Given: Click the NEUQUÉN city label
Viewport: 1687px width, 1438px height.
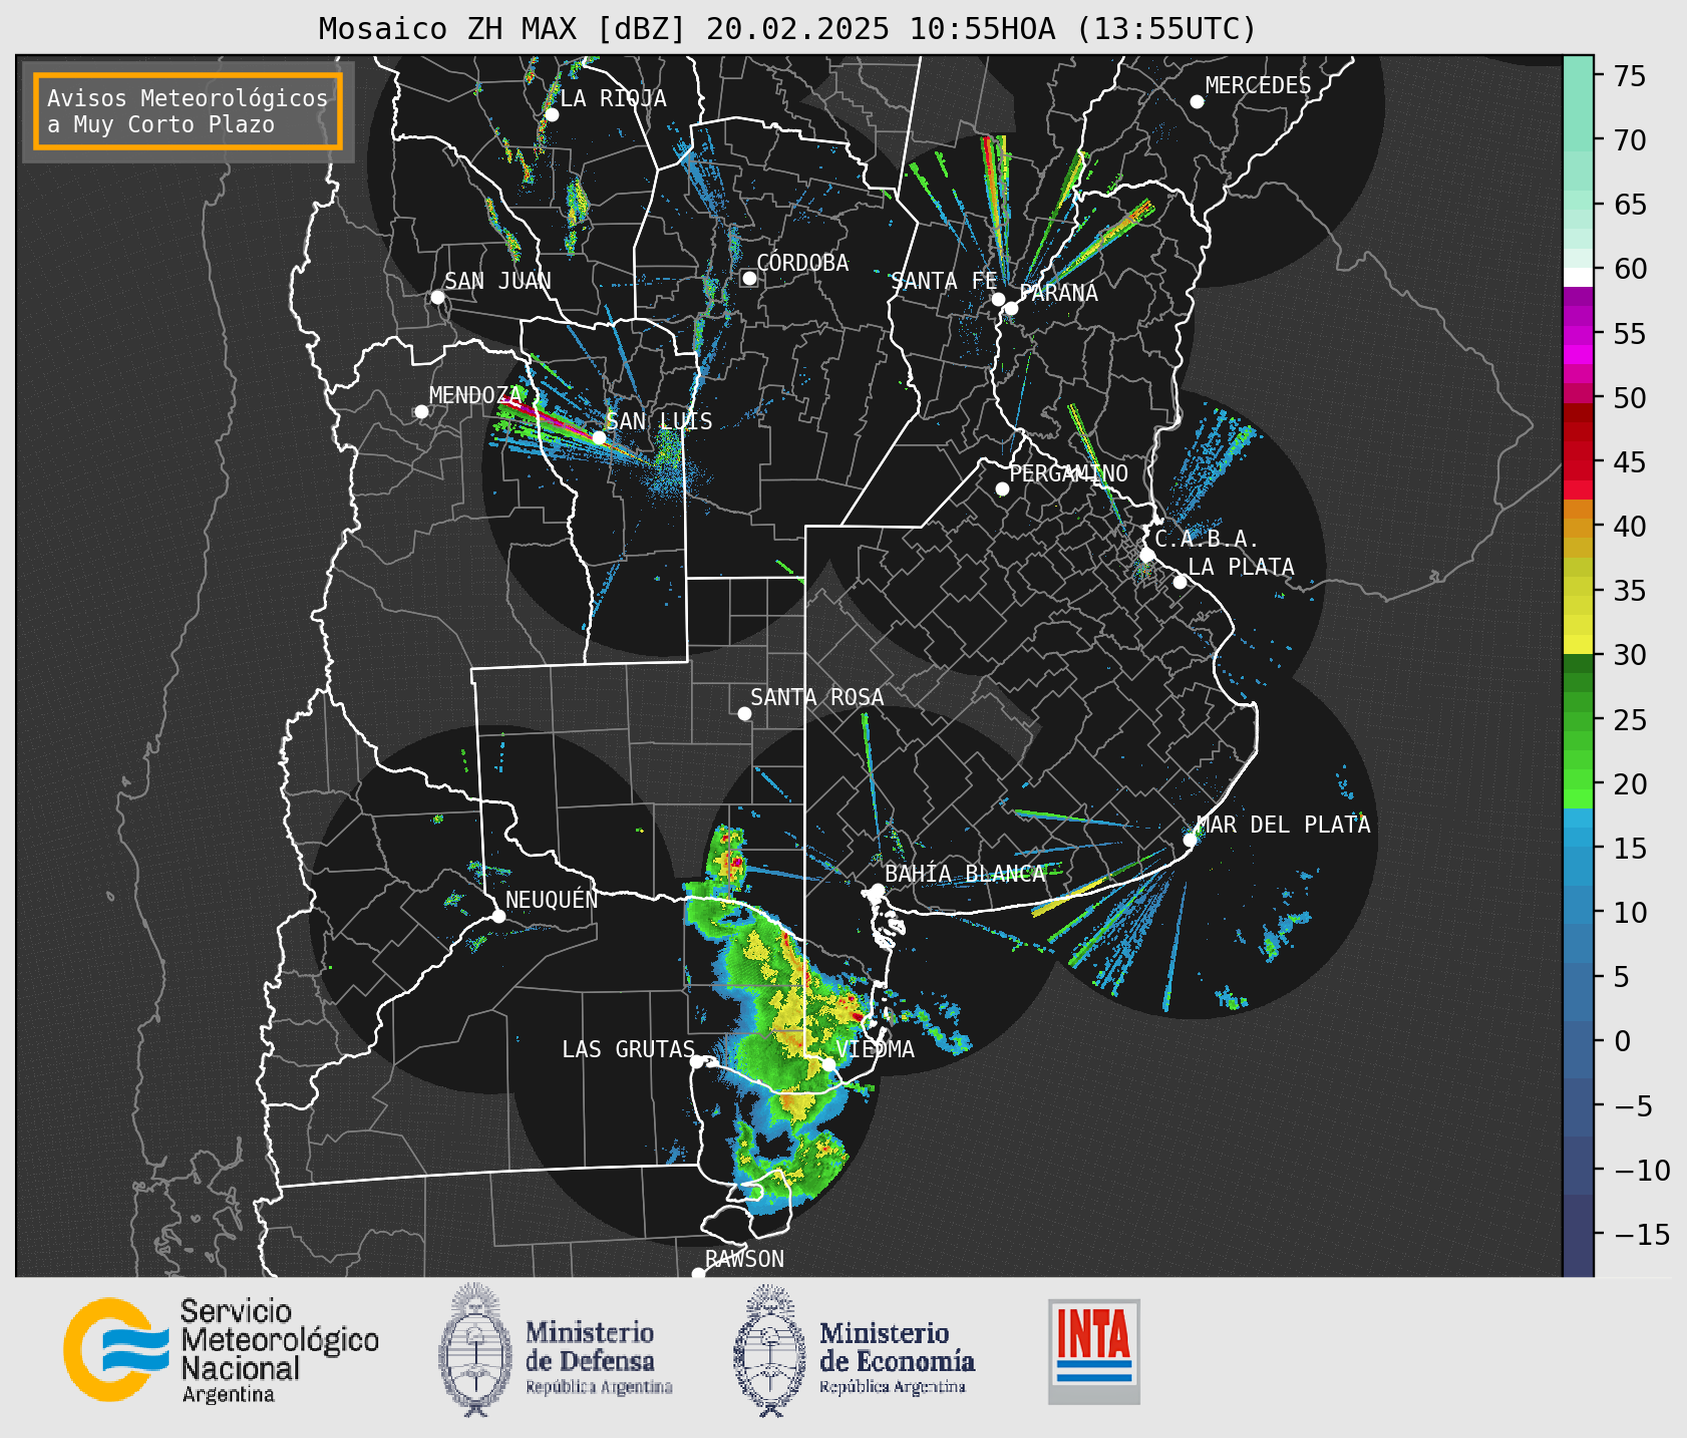Looking at the screenshot, I should tap(551, 899).
